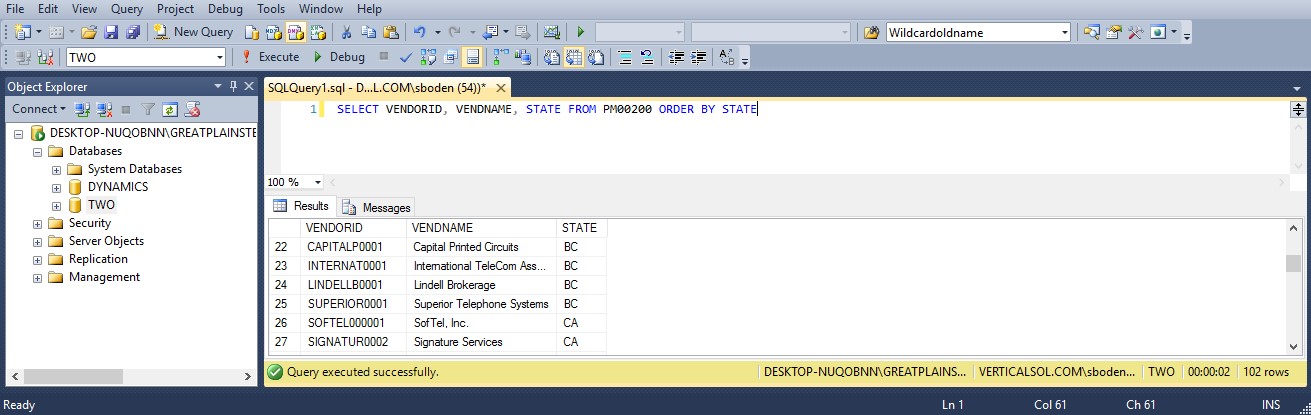Open the TWO available databases dropdown
The height and width of the screenshot is (415, 1311).
click(218, 57)
